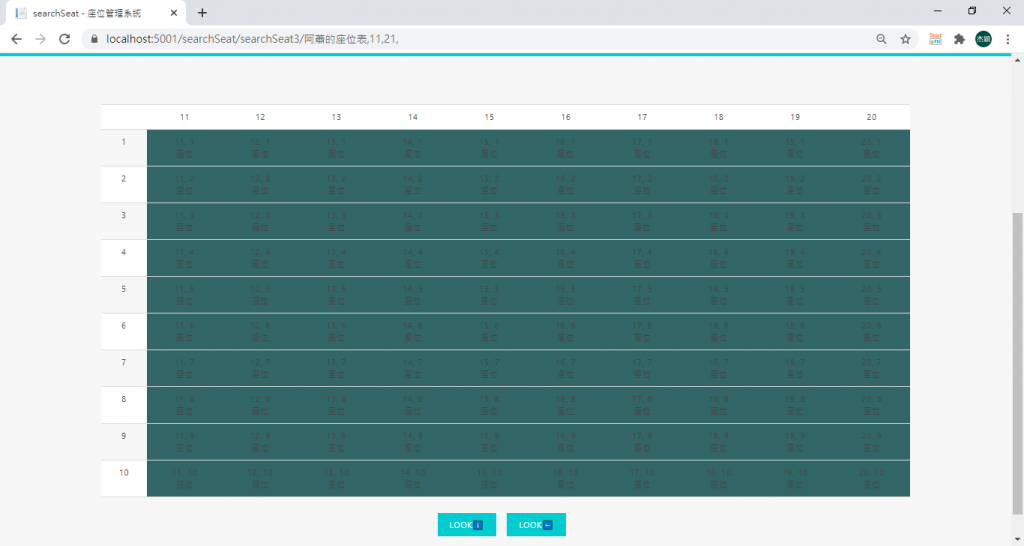Click row header 8
Image resolution: width=1024 pixels, height=546 pixels.
123,405
